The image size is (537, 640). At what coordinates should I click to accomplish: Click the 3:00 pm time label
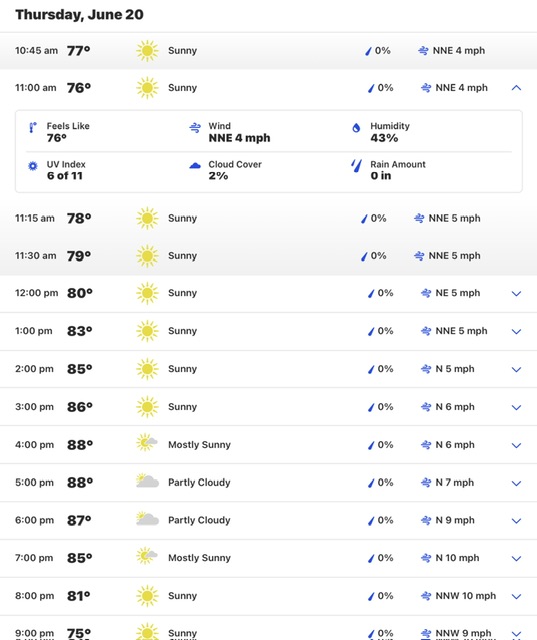(34, 407)
